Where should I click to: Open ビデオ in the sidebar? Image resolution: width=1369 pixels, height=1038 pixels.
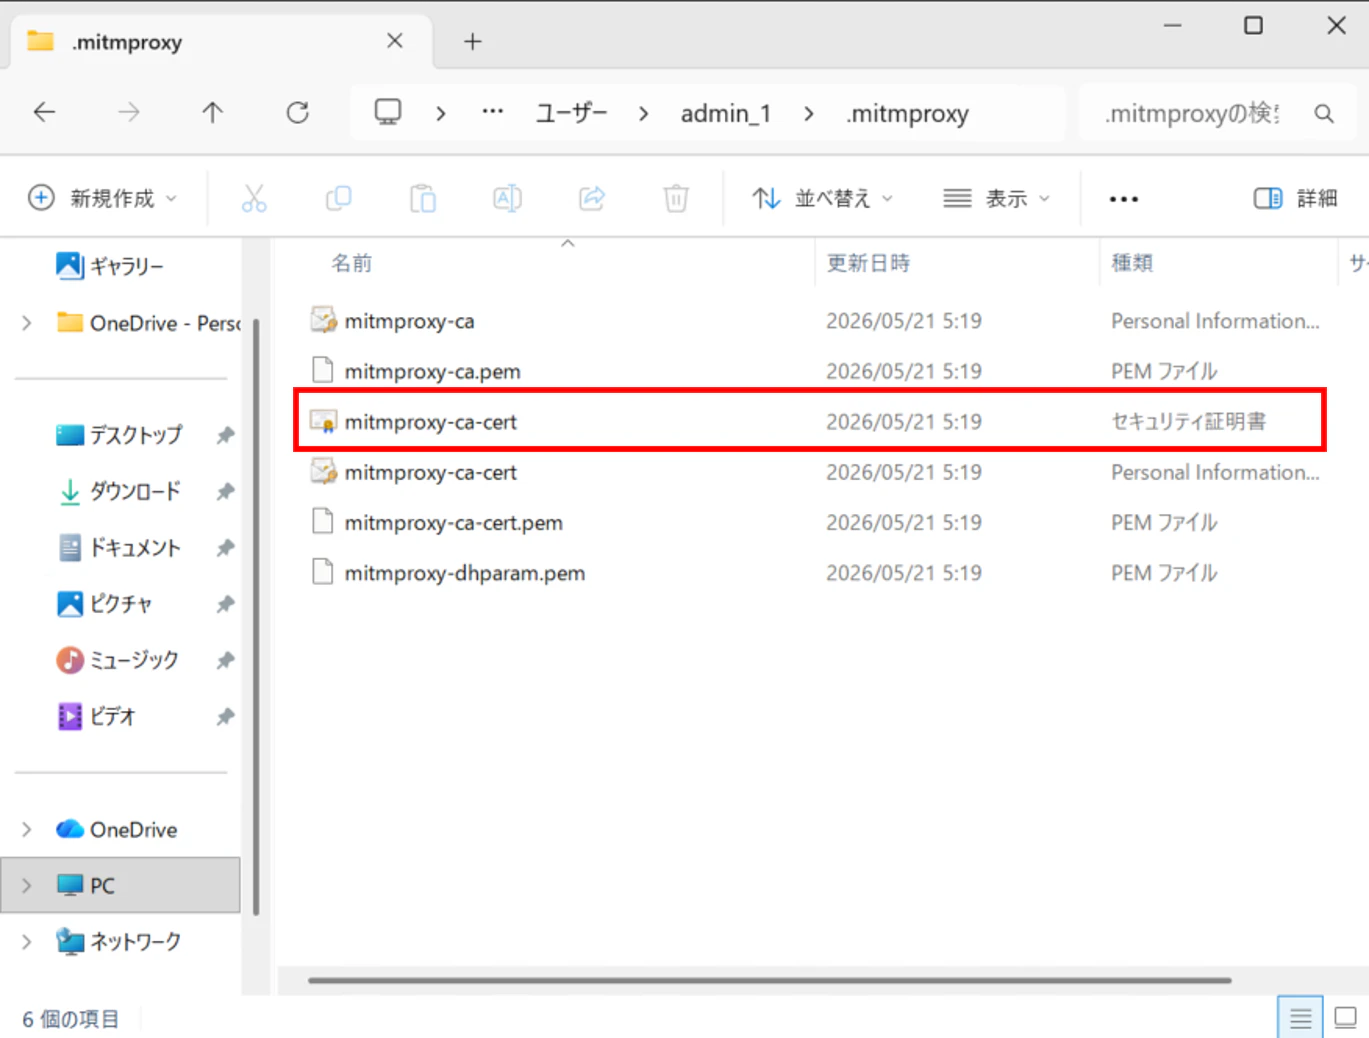pyautogui.click(x=96, y=716)
